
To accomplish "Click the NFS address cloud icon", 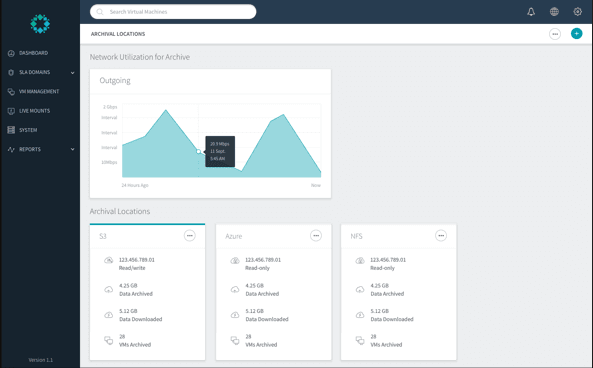I will coord(360,260).
